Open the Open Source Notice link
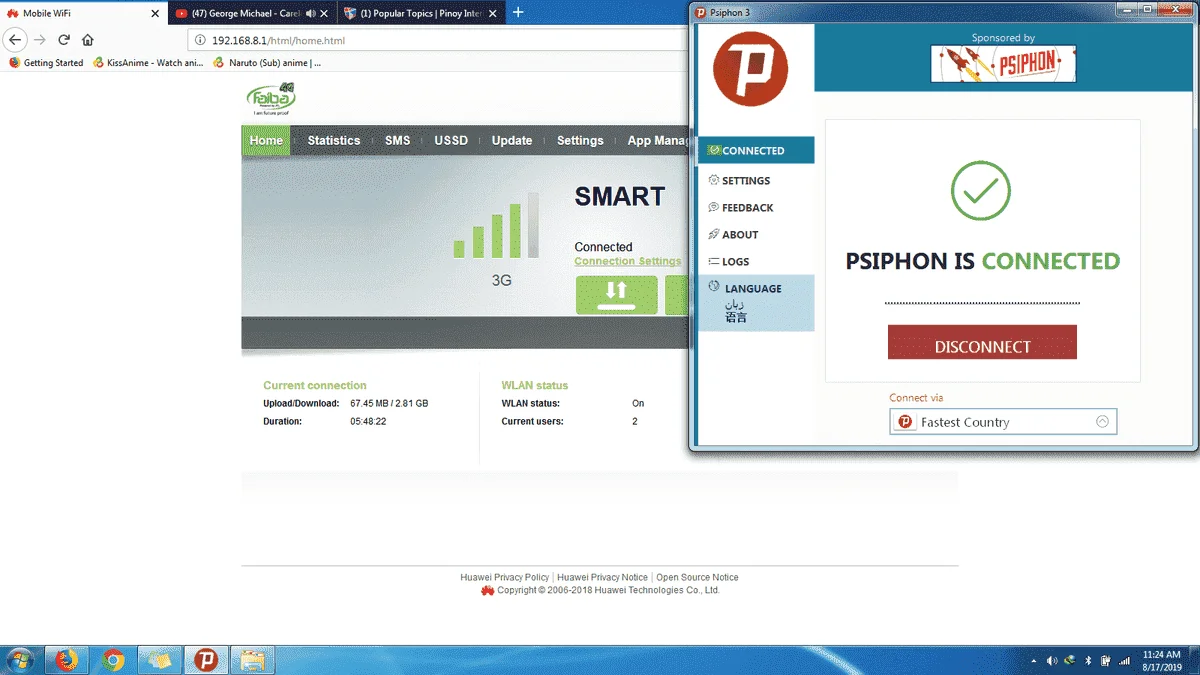 pos(697,577)
